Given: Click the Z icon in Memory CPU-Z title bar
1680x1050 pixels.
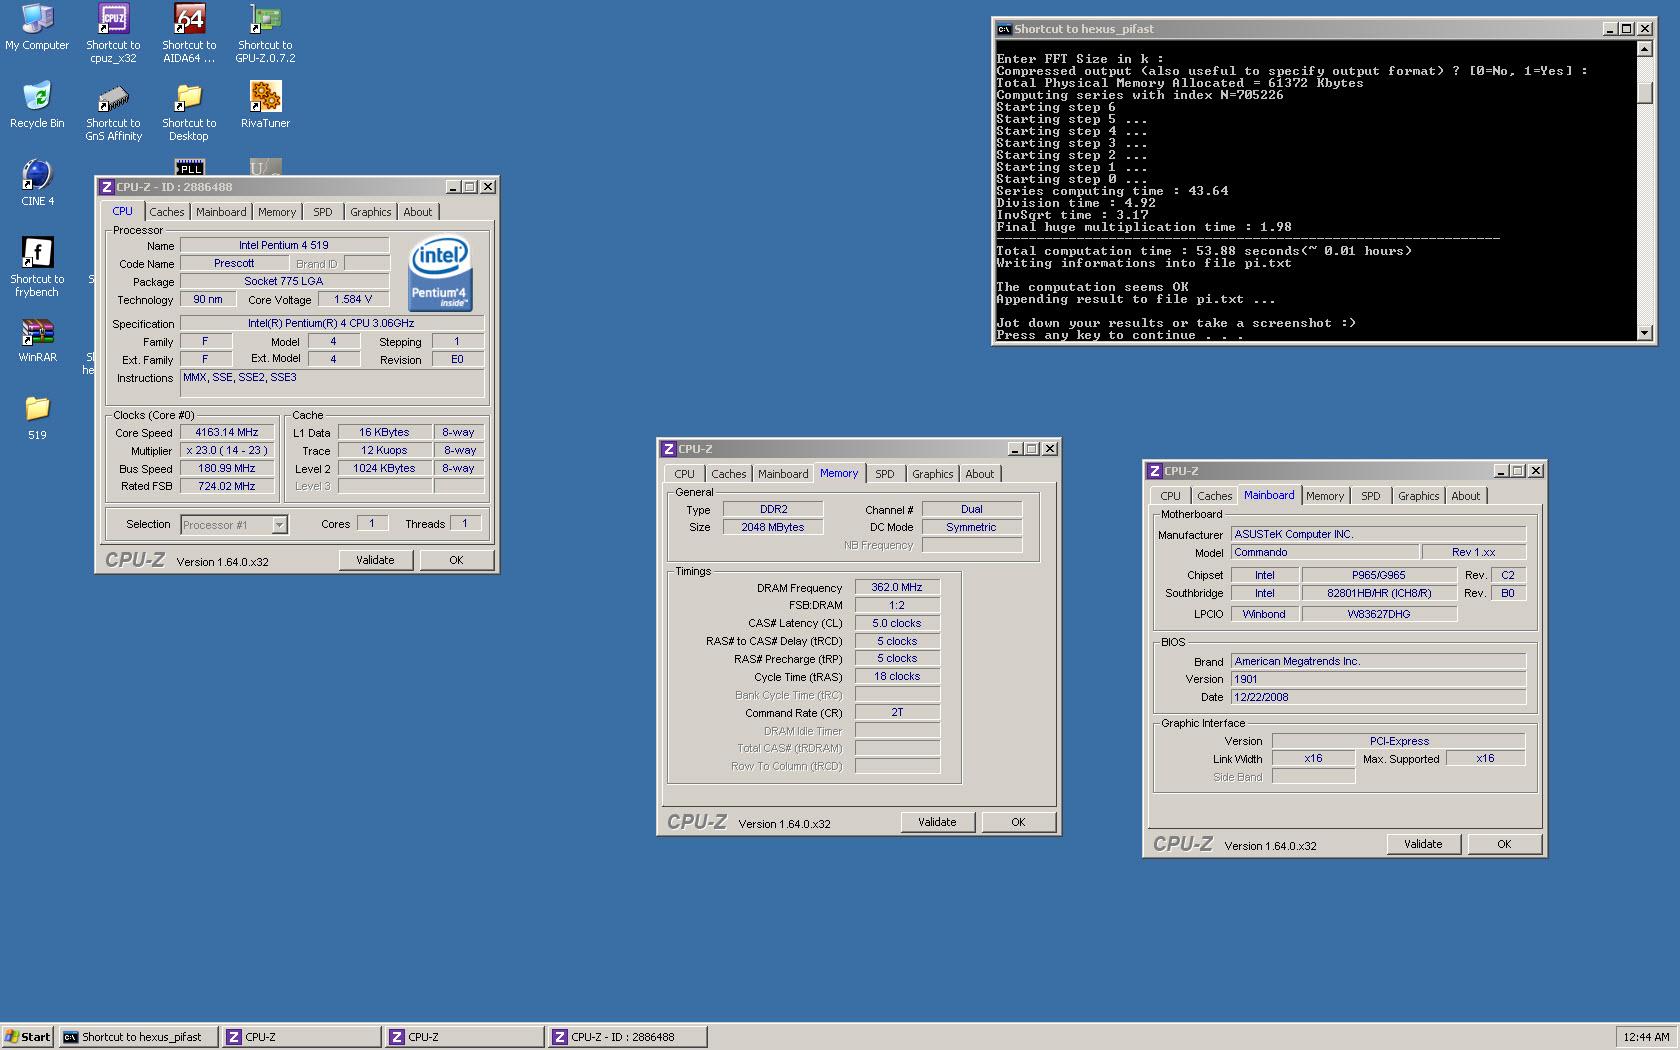Looking at the screenshot, I should tap(668, 449).
